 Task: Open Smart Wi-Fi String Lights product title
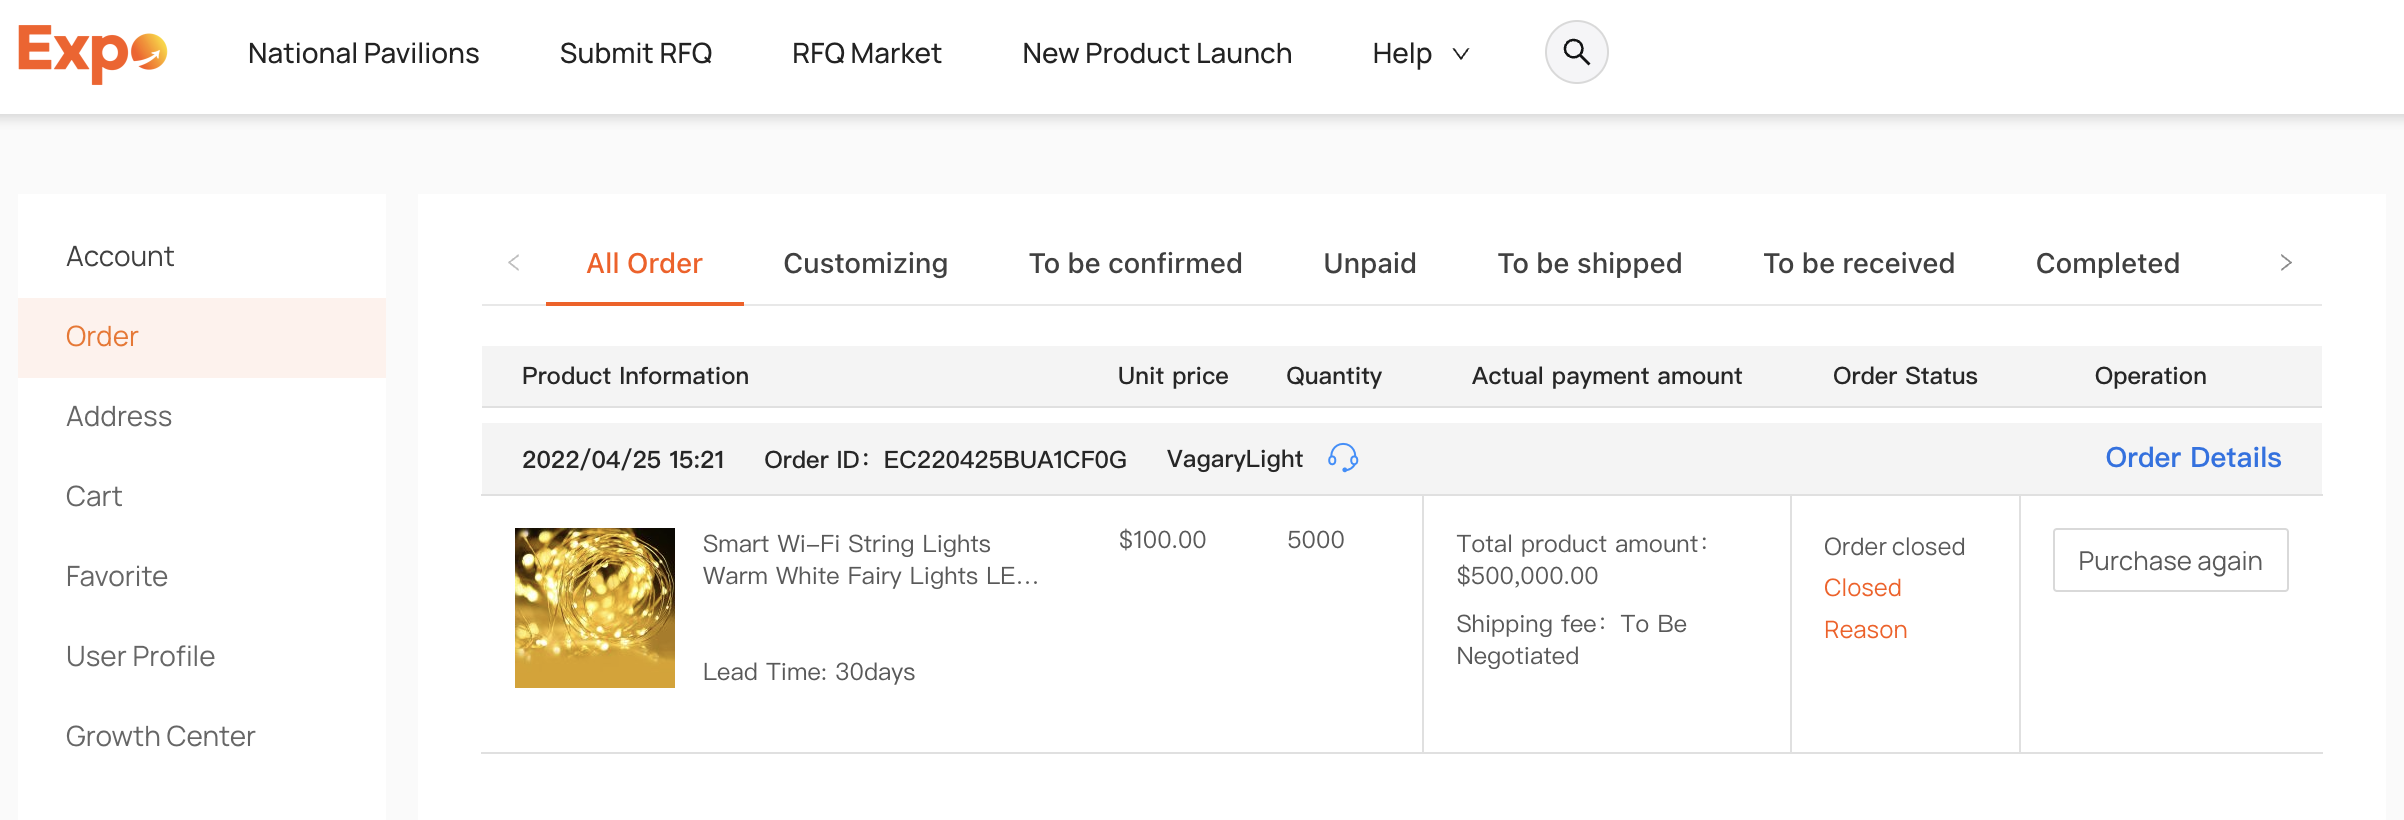pyautogui.click(x=871, y=560)
